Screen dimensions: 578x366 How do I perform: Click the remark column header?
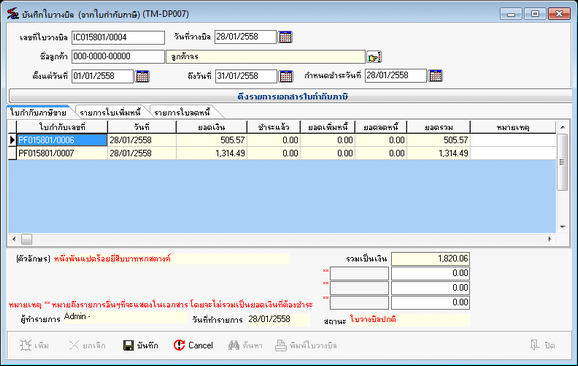(x=513, y=127)
